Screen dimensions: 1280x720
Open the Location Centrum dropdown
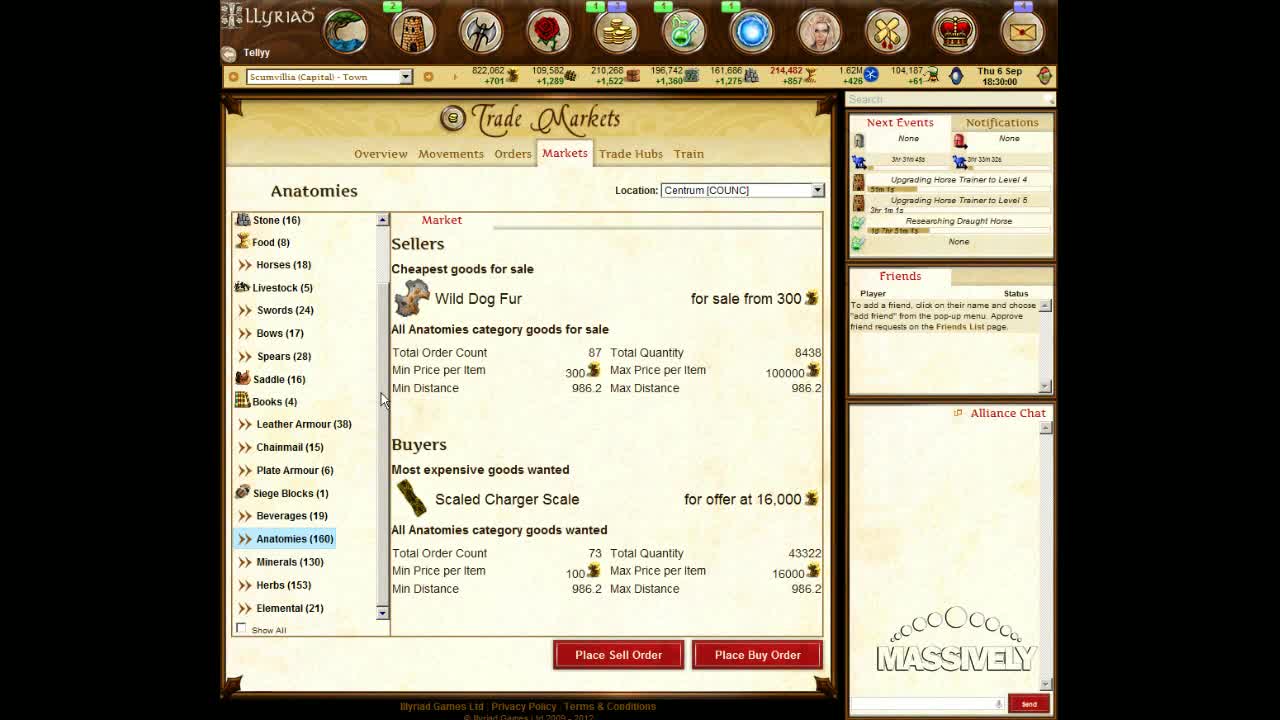point(742,190)
